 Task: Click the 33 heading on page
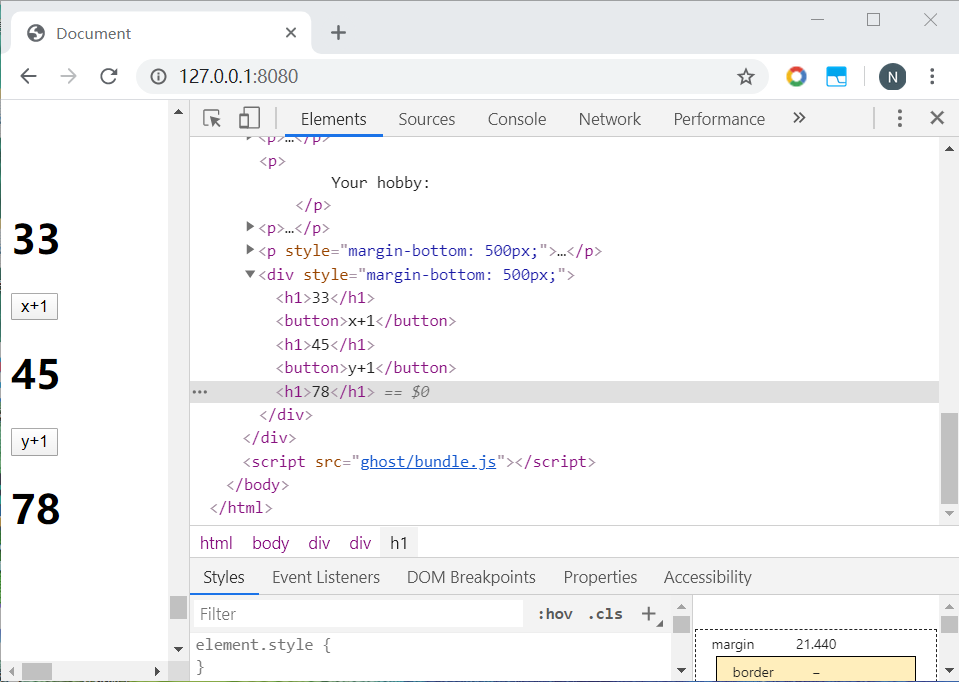click(35, 239)
